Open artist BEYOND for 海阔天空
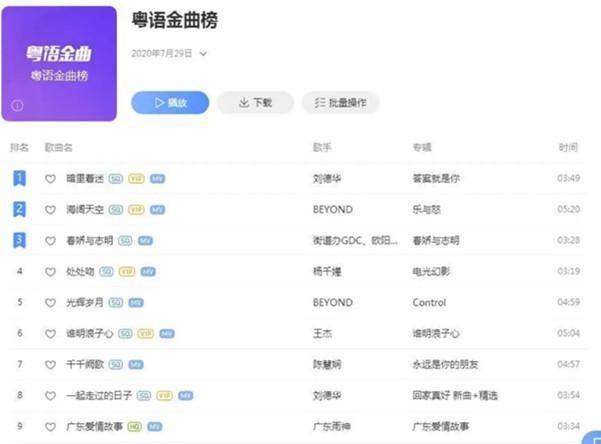Screen dimensions: 601x444 point(333,210)
